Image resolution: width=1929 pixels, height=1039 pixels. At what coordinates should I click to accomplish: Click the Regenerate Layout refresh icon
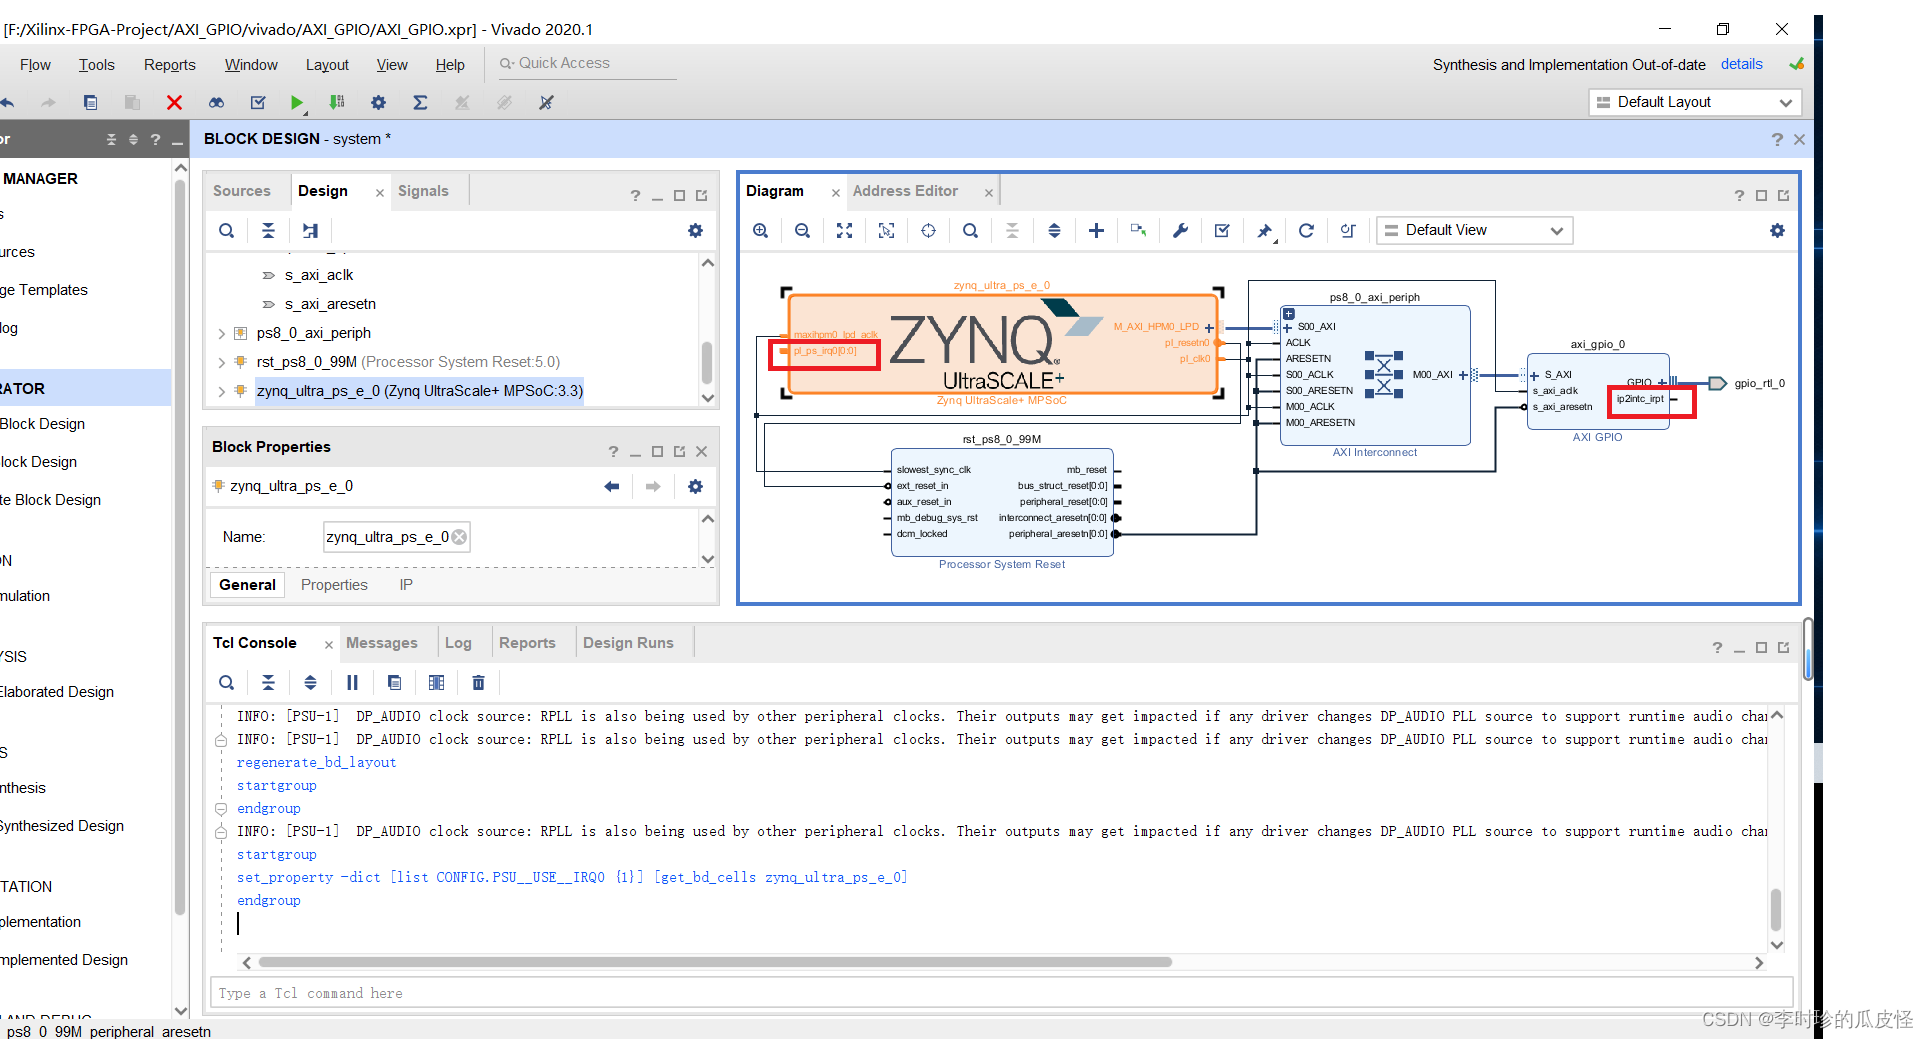(x=1306, y=231)
